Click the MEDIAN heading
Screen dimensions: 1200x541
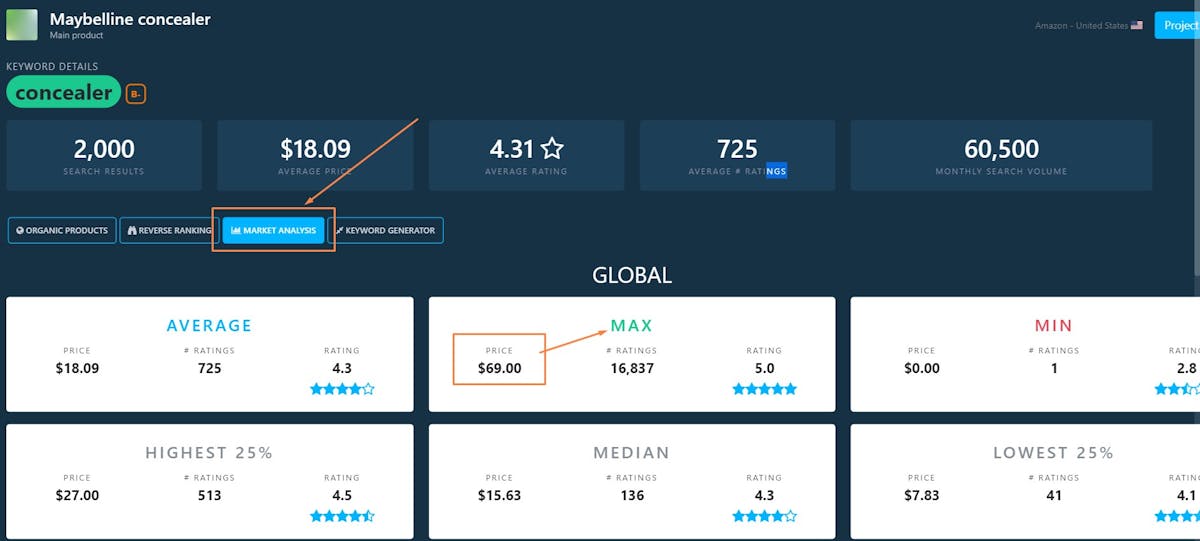[x=632, y=453]
